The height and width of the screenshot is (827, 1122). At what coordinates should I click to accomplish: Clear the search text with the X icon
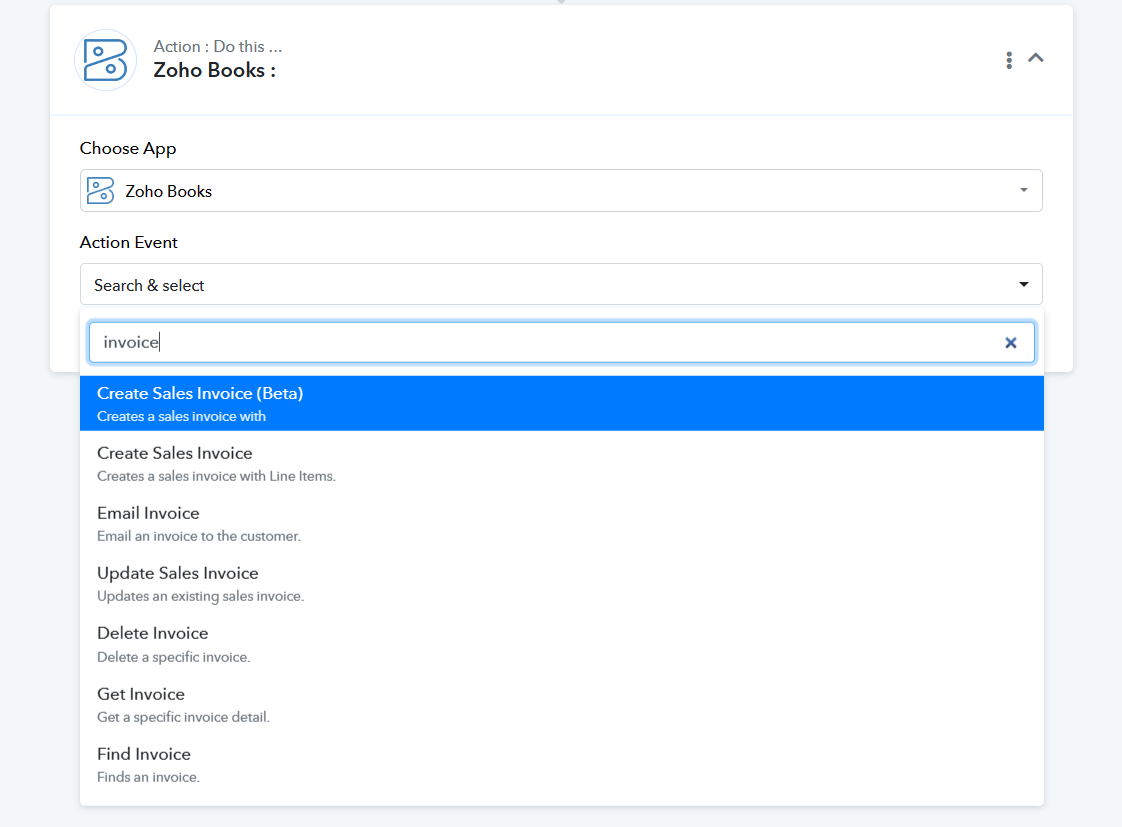tap(1010, 343)
